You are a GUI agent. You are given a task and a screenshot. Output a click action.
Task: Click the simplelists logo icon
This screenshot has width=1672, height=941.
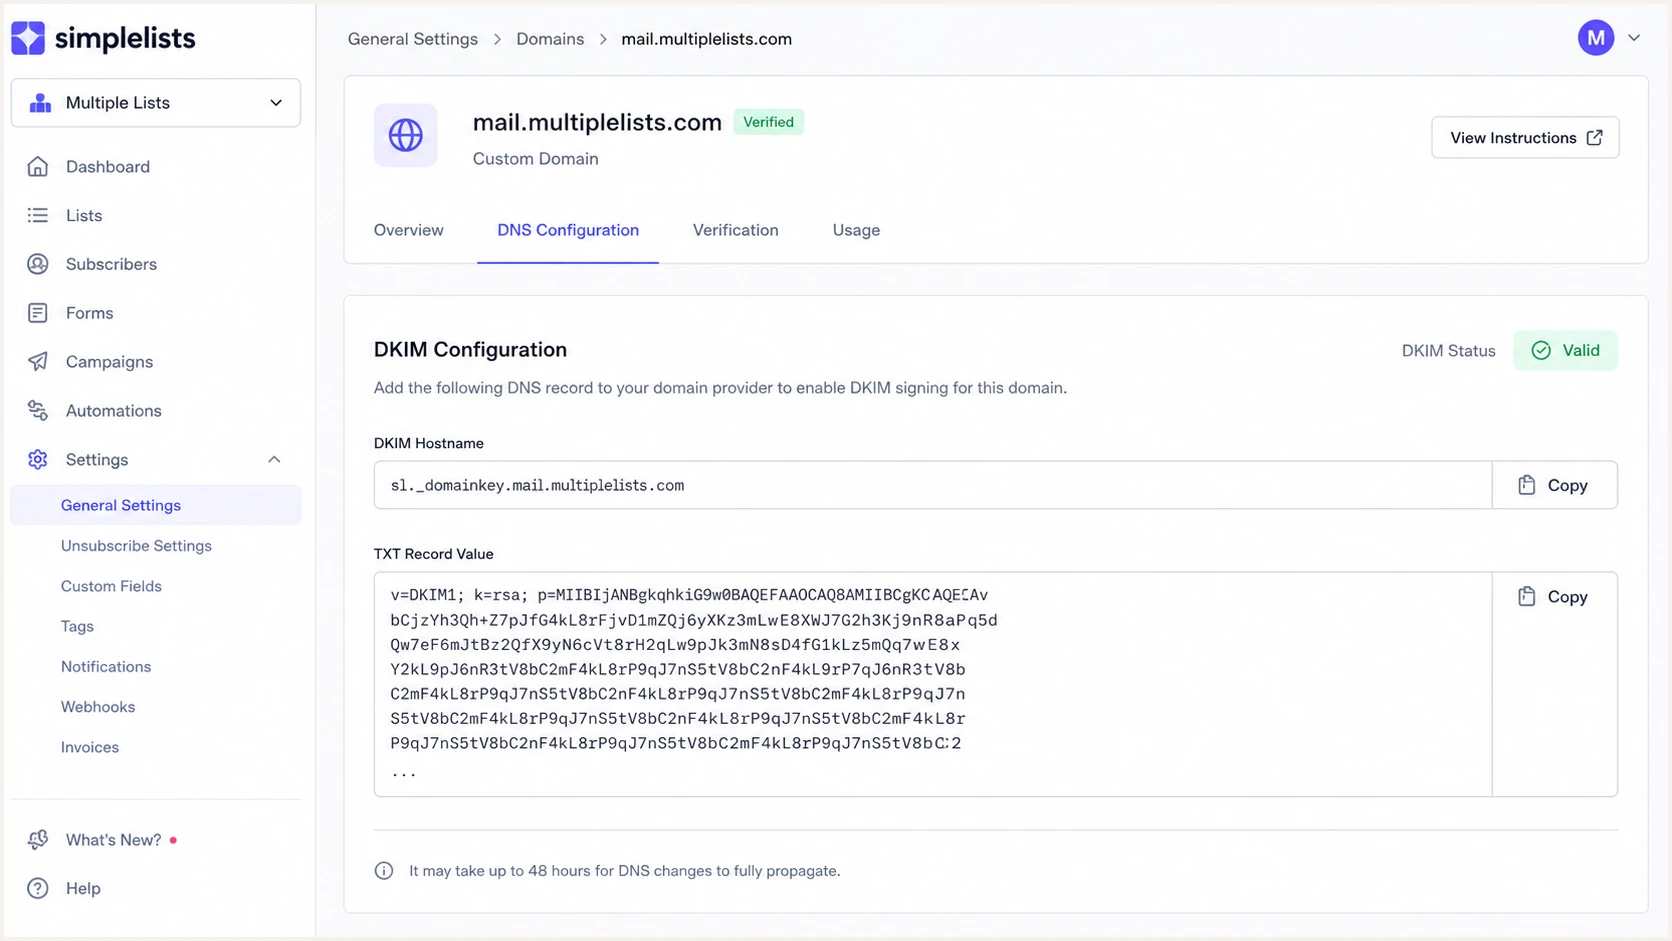[28, 38]
